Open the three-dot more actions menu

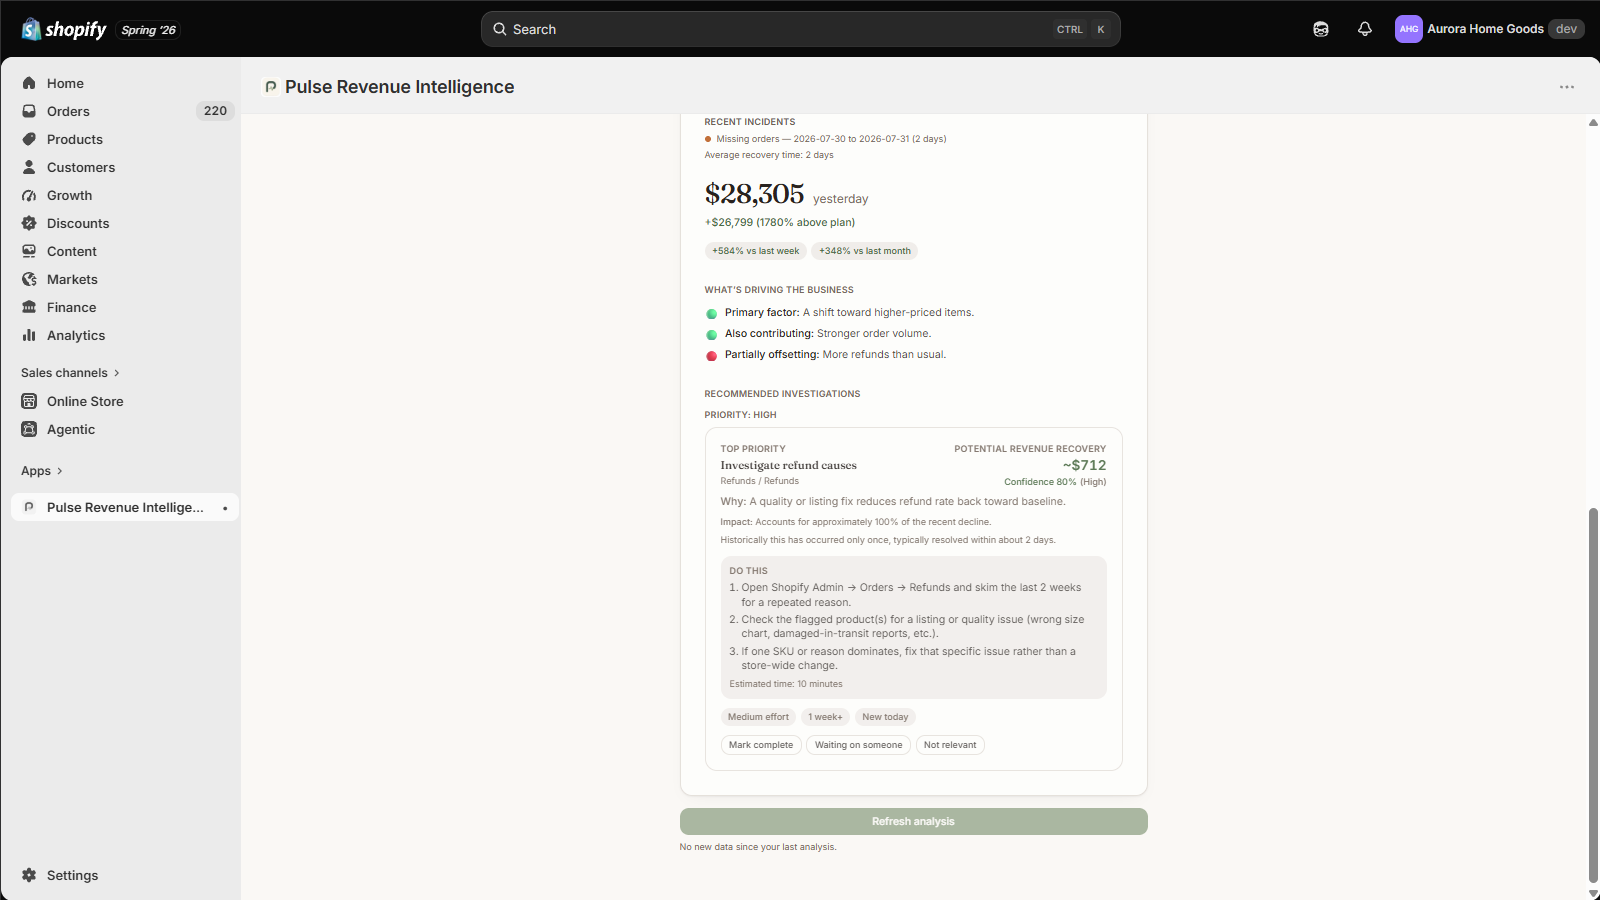[x=1567, y=87]
